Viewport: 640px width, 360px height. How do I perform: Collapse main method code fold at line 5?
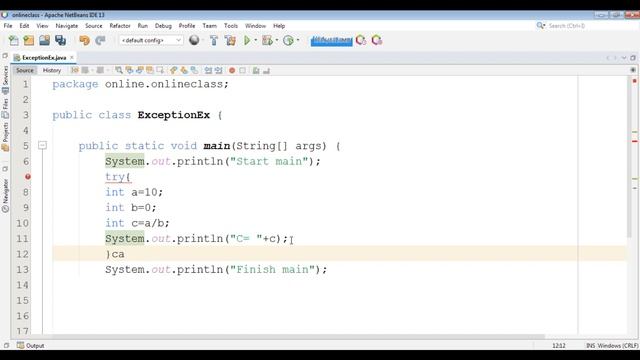tap(42, 145)
